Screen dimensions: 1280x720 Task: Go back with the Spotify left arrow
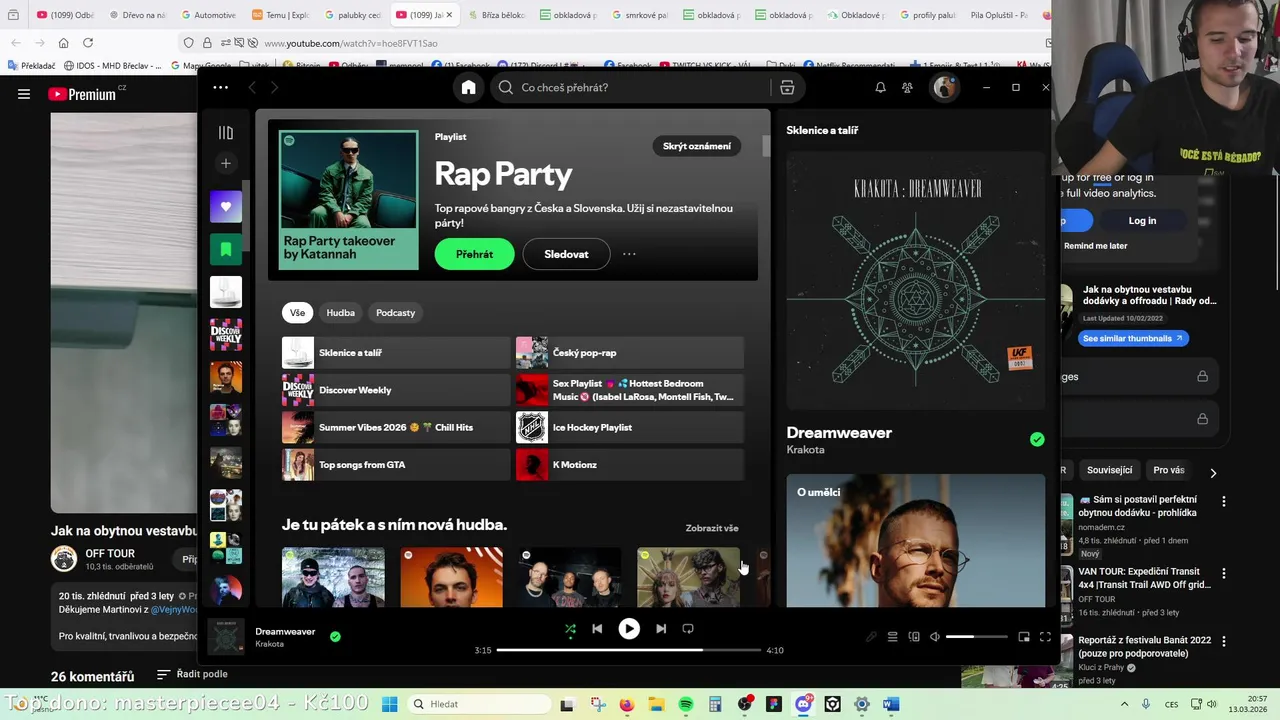click(x=252, y=88)
